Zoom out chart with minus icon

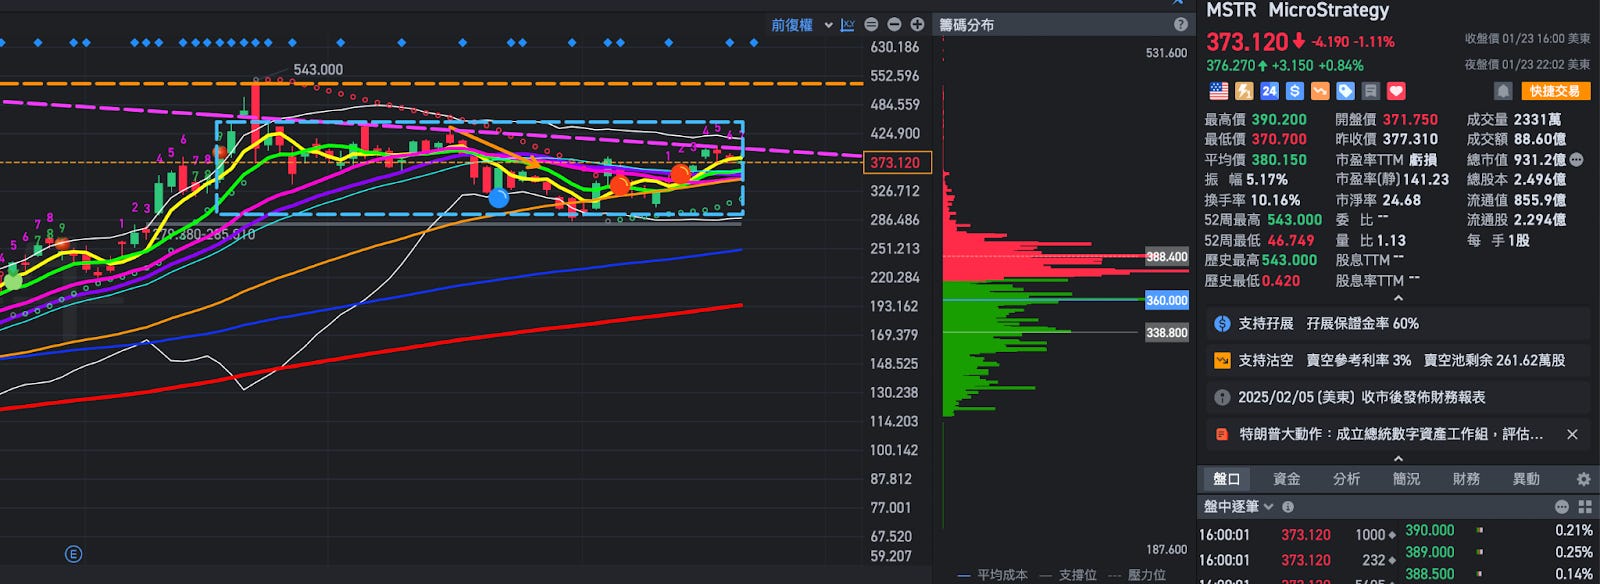(894, 25)
